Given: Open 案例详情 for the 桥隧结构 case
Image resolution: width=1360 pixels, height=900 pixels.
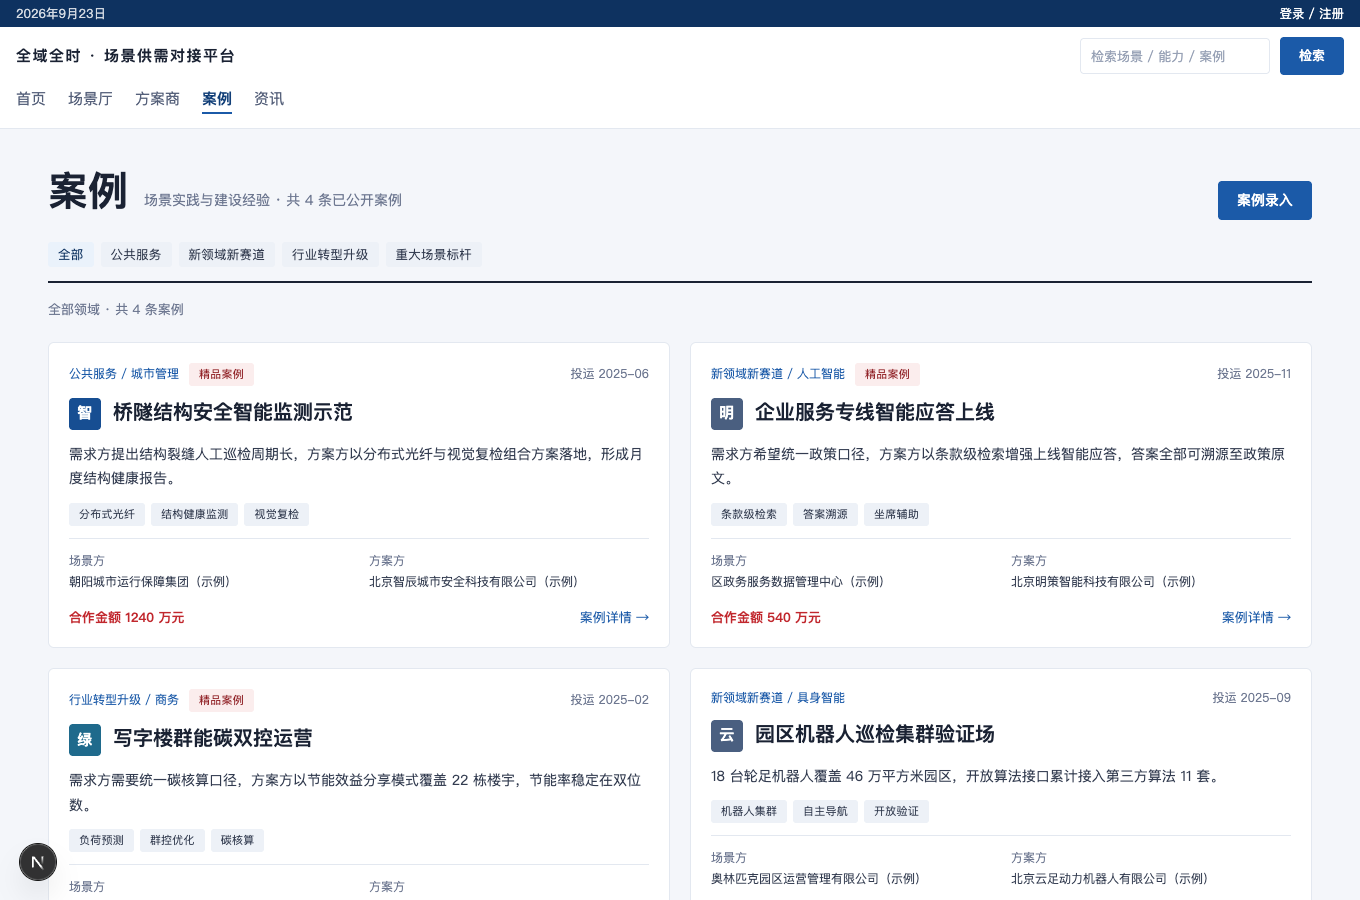Looking at the screenshot, I should [x=614, y=618].
